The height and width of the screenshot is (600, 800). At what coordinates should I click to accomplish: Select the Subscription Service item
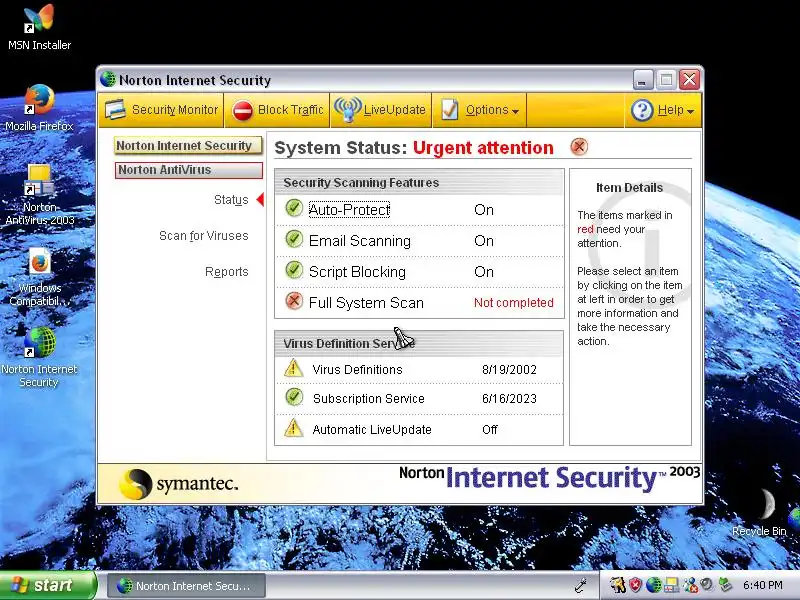(368, 398)
